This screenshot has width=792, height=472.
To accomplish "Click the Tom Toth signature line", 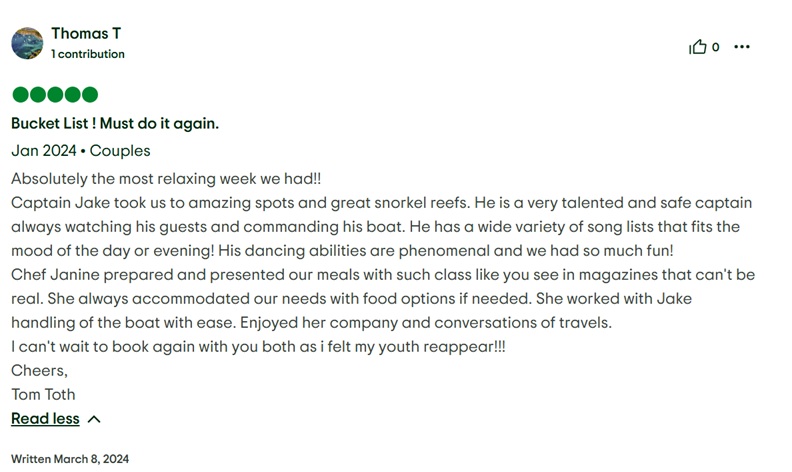I will (x=43, y=394).
